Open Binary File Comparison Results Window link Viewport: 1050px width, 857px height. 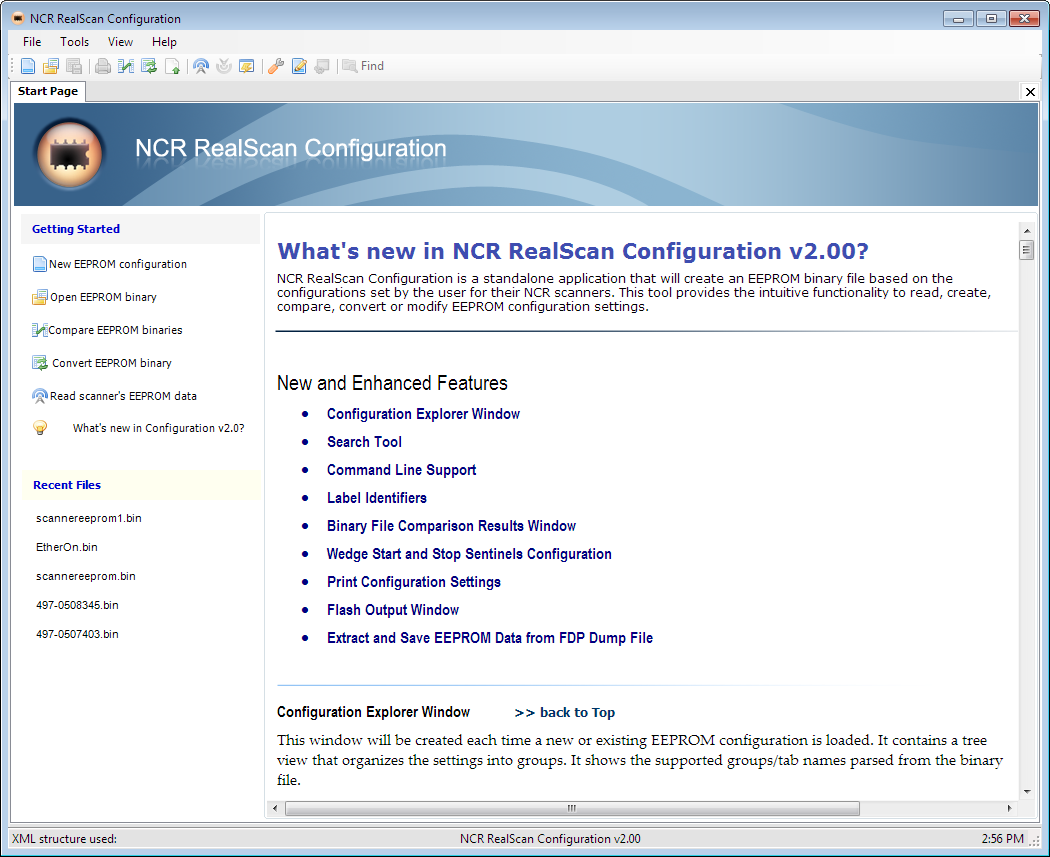[451, 526]
